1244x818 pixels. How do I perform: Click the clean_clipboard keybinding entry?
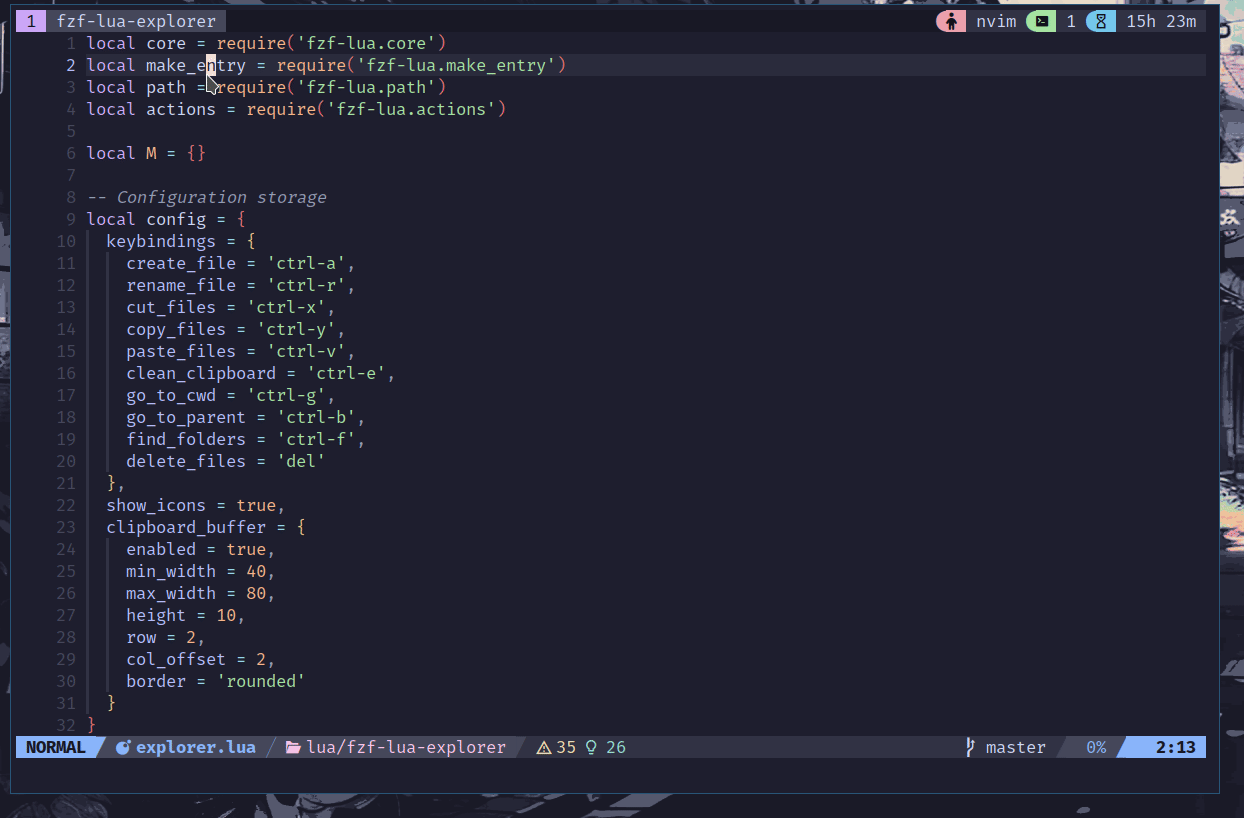click(261, 373)
